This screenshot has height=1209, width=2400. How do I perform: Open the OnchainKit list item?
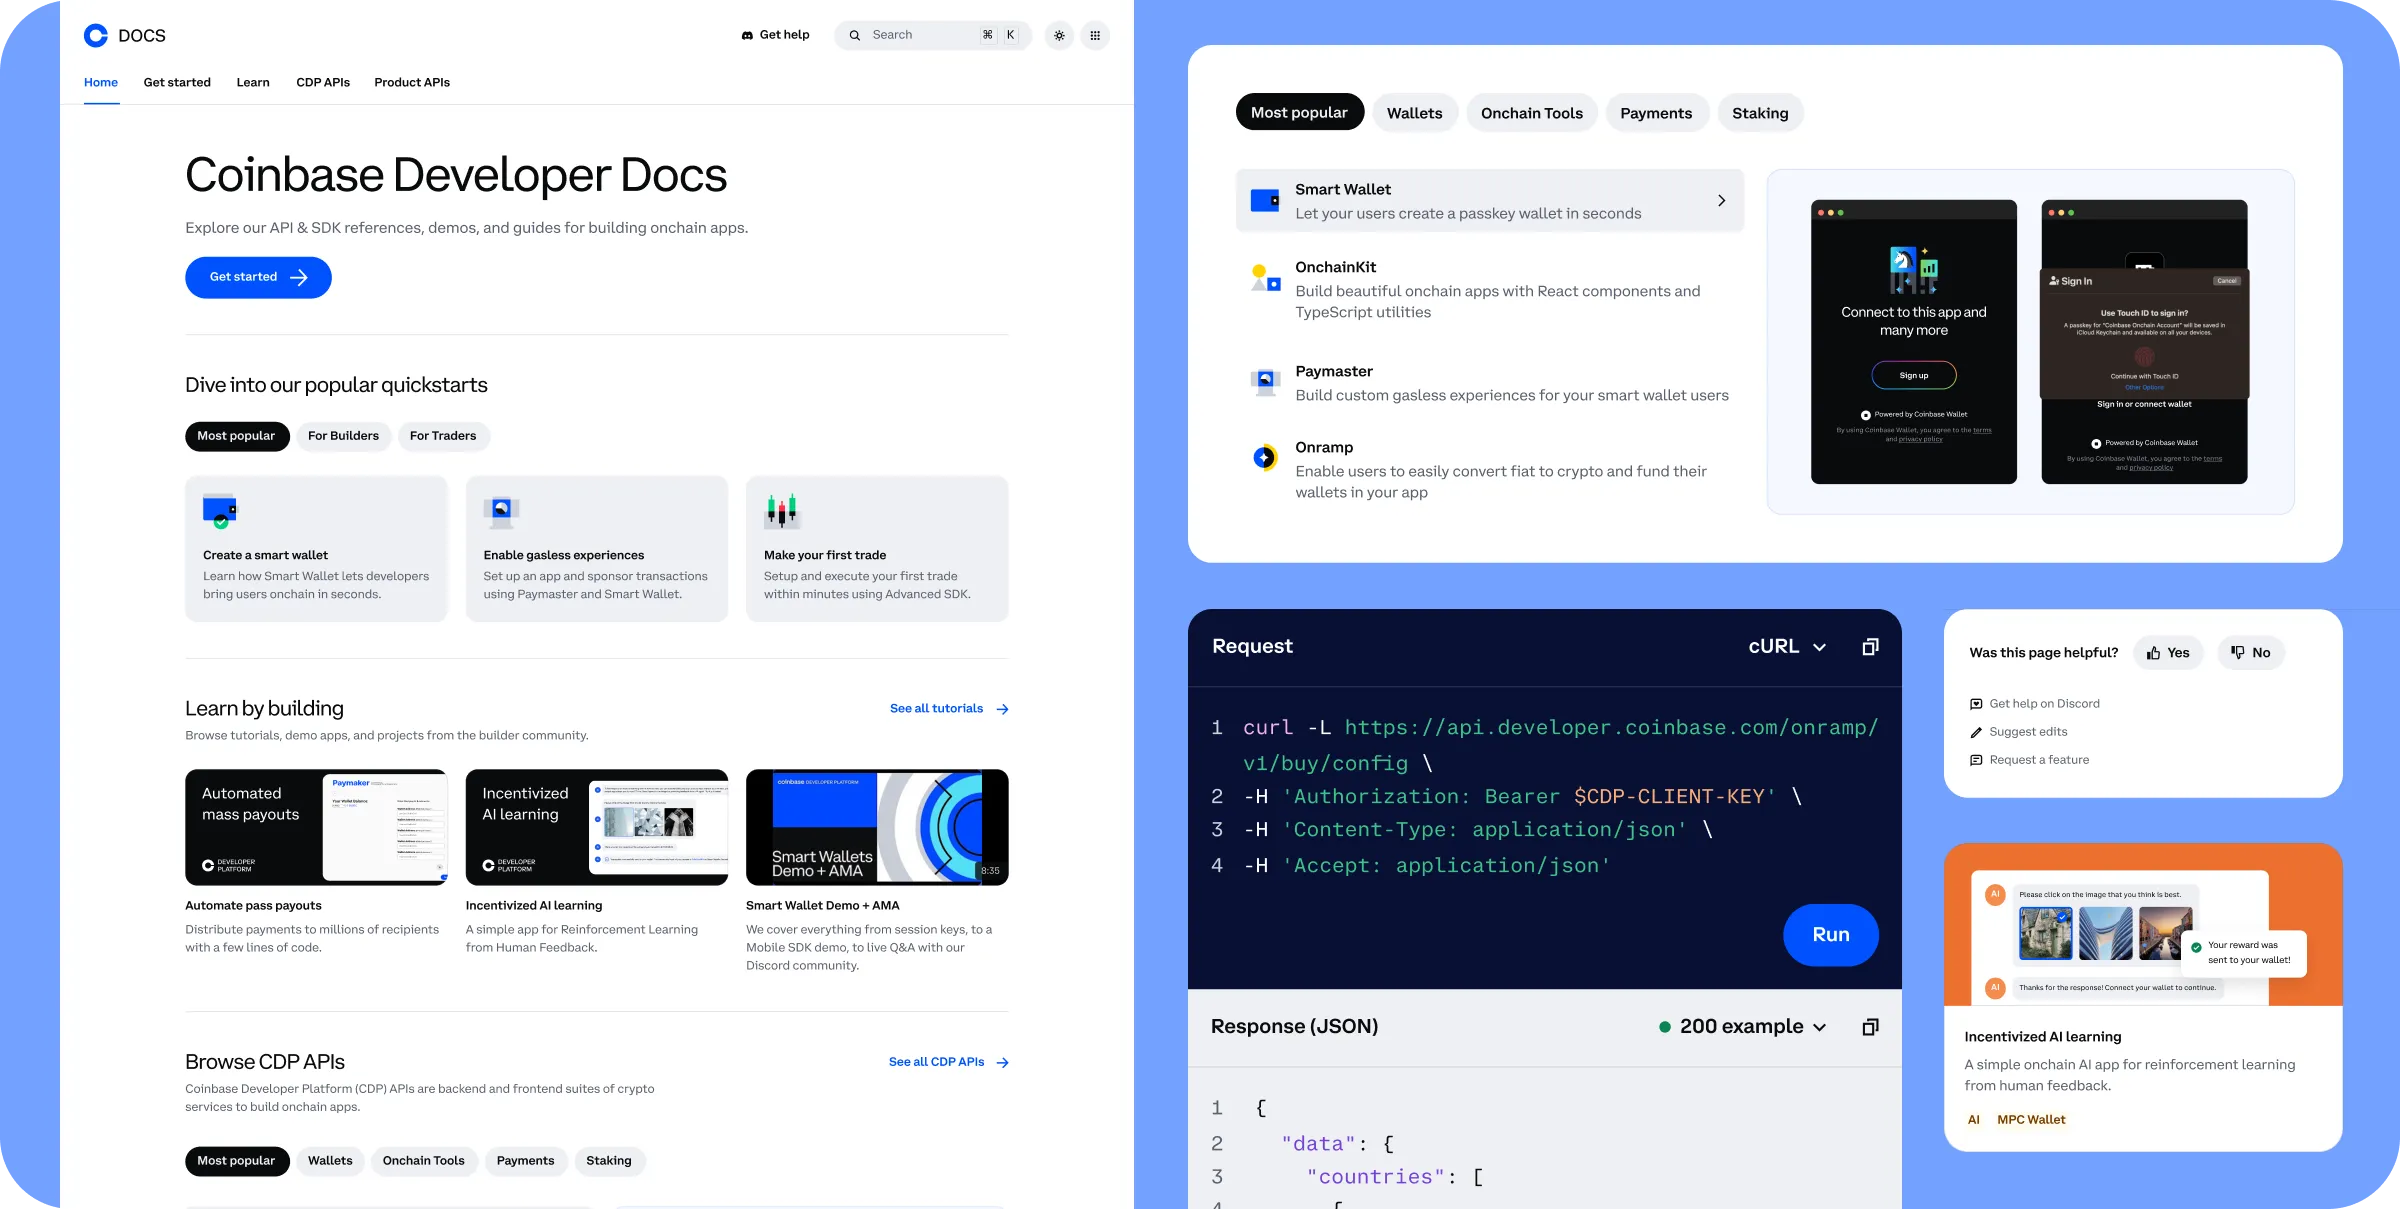pyautogui.click(x=1490, y=290)
